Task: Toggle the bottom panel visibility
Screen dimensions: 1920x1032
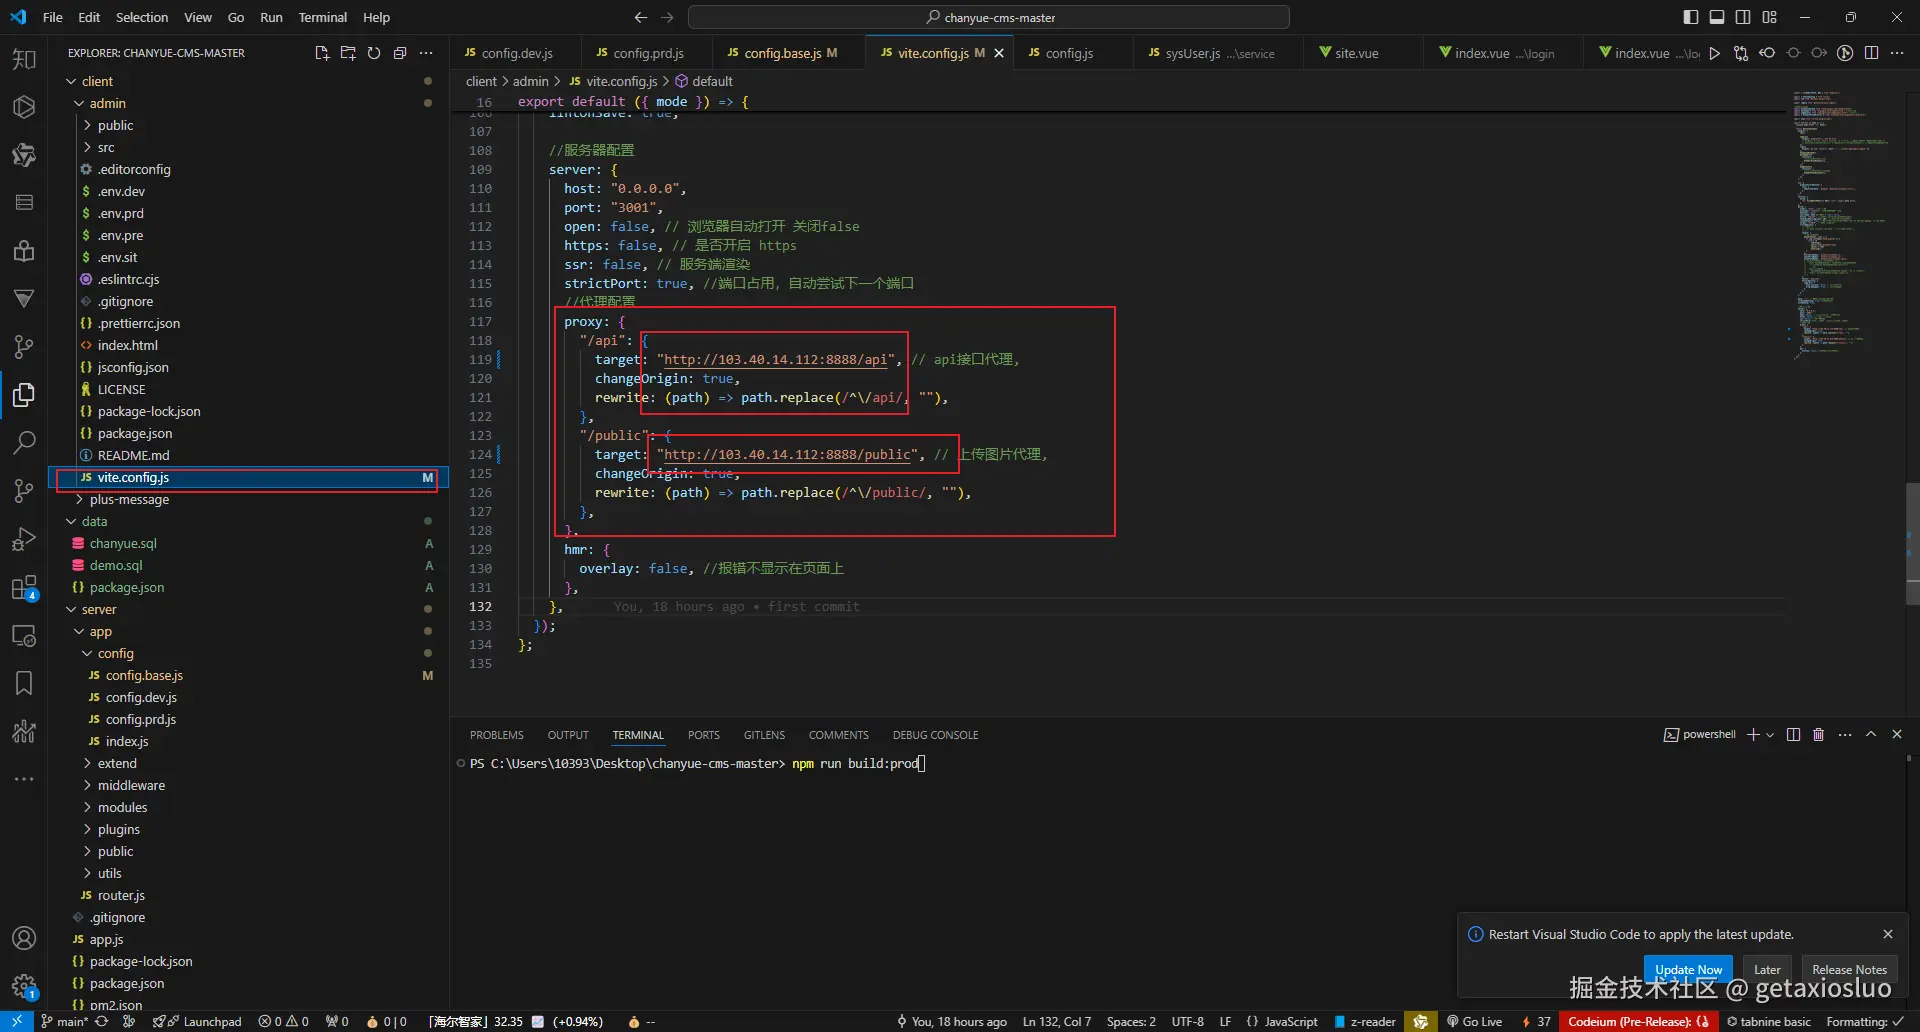Action: click(1717, 17)
